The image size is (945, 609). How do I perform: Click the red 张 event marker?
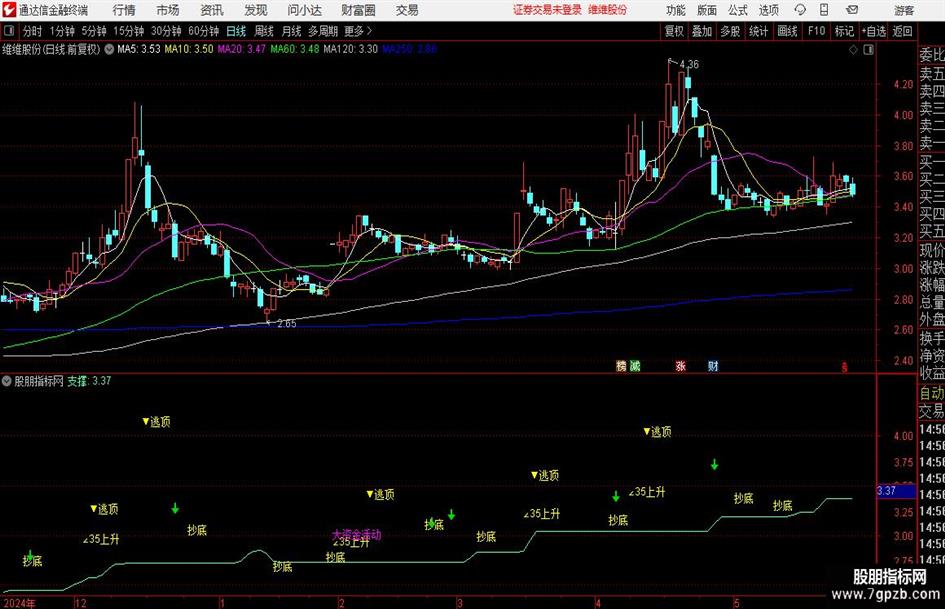click(x=680, y=366)
